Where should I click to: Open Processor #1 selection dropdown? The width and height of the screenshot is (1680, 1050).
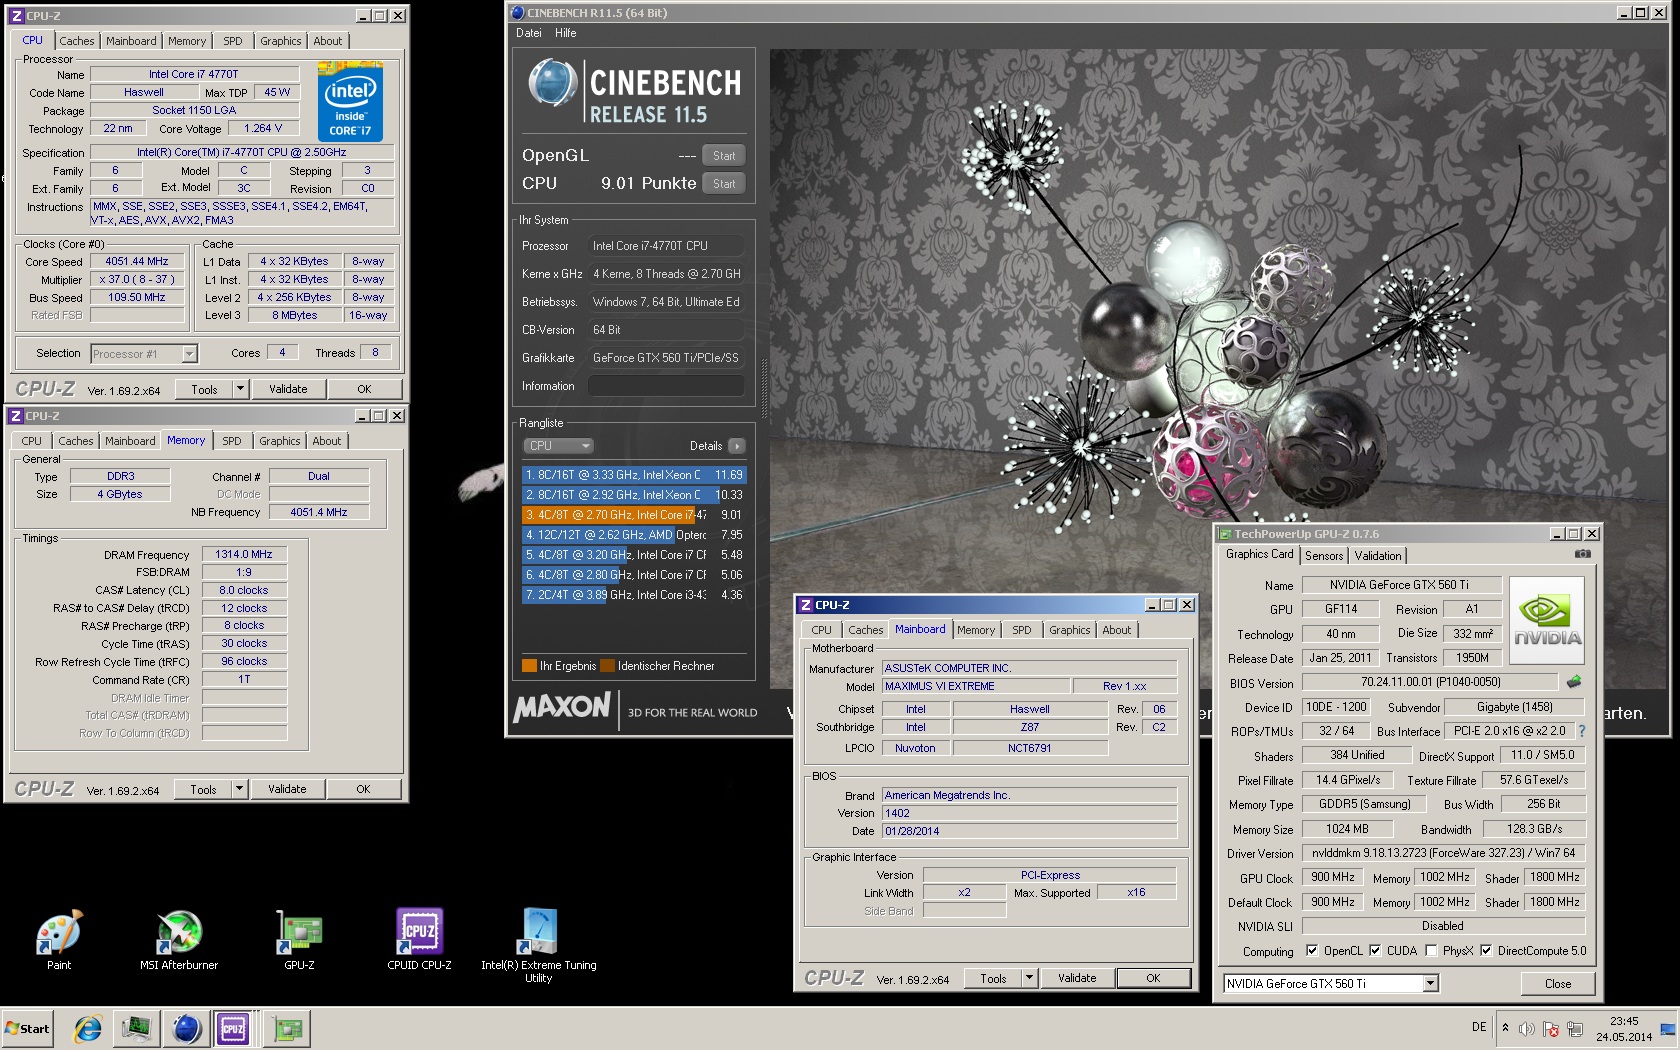point(189,354)
